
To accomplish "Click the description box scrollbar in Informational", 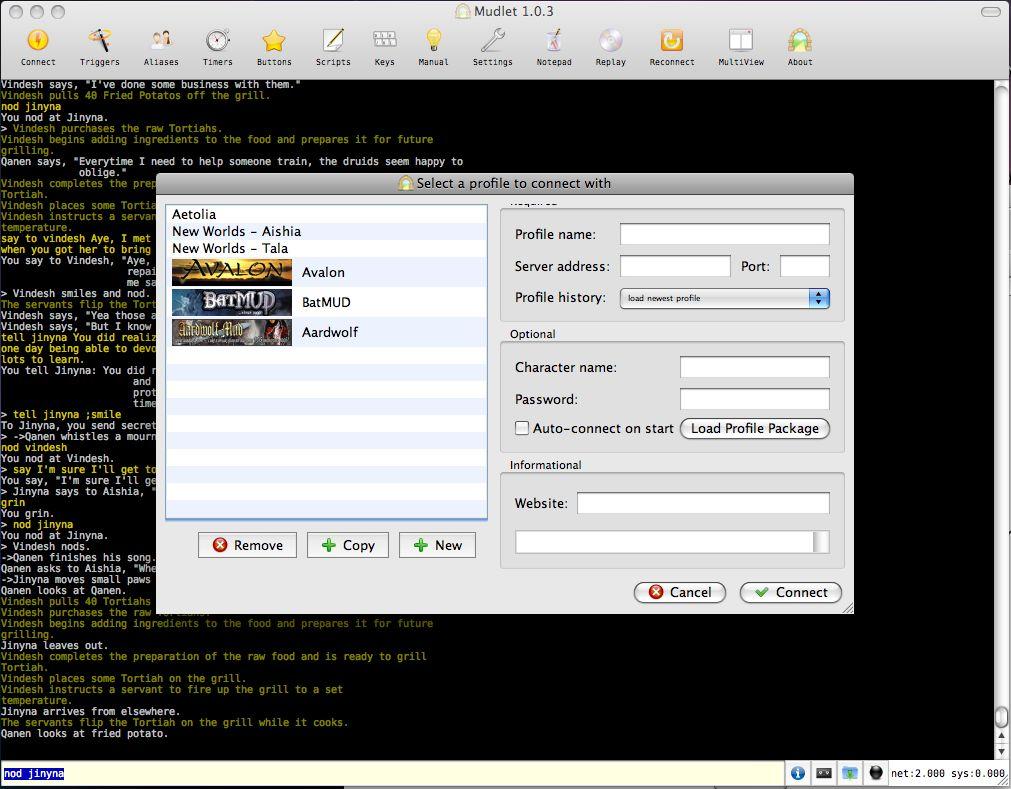I will pos(821,542).
